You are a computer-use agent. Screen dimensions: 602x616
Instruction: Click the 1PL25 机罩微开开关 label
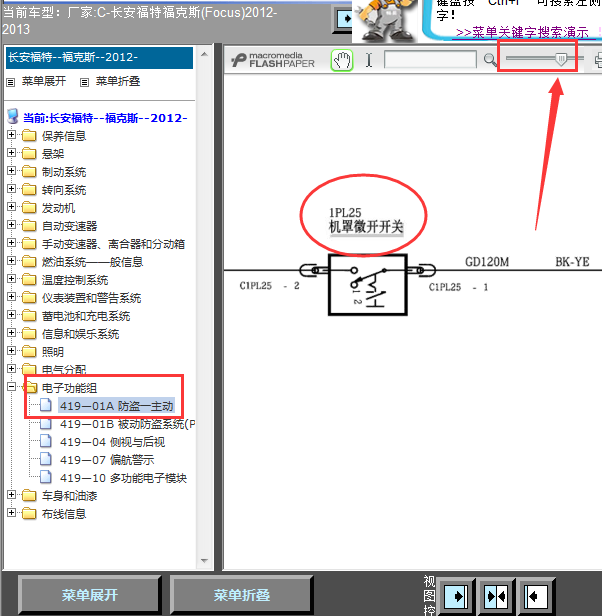pyautogui.click(x=365, y=220)
